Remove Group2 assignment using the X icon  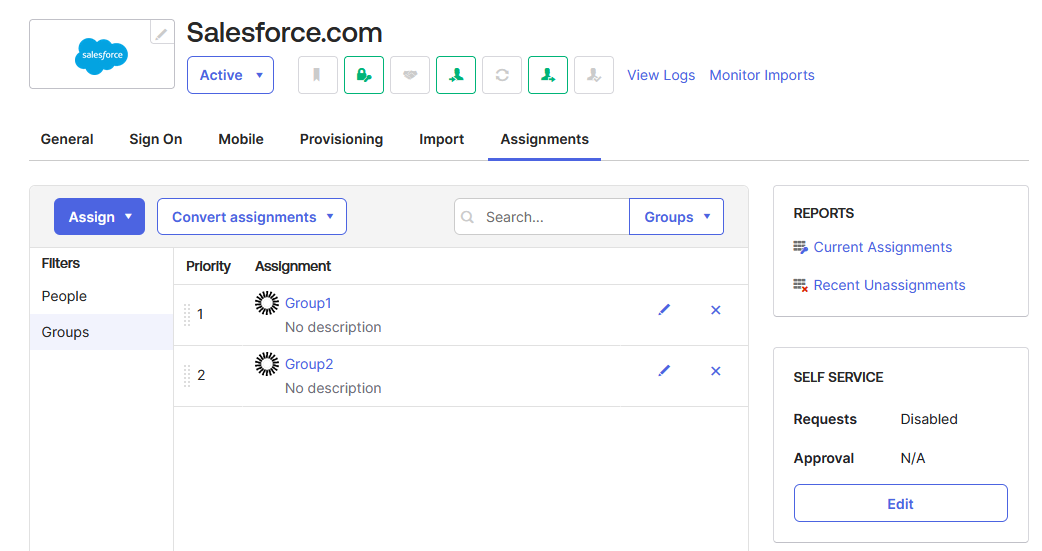tap(716, 371)
